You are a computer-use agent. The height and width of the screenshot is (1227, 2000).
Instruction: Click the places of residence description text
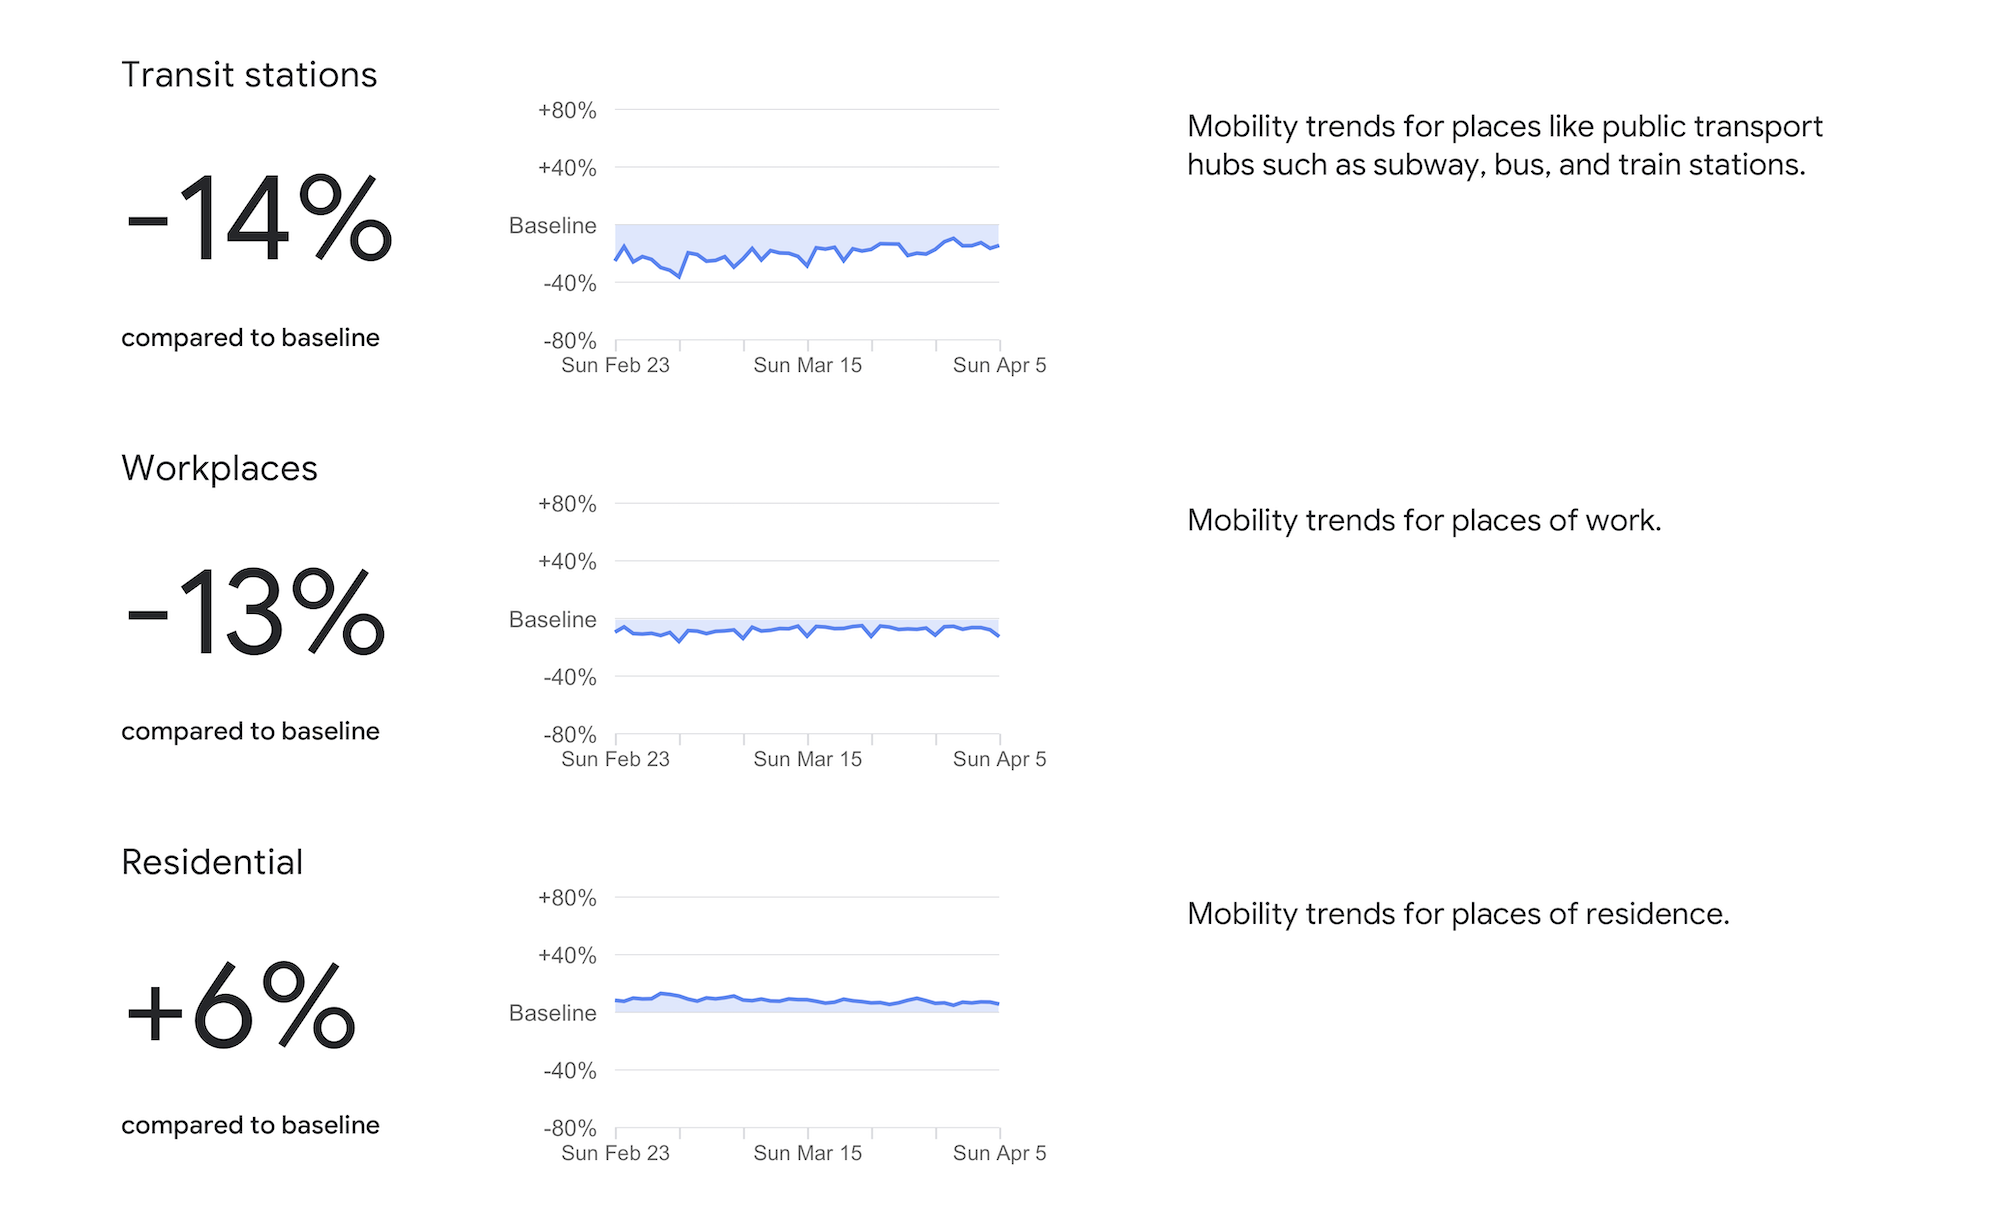tap(1458, 914)
